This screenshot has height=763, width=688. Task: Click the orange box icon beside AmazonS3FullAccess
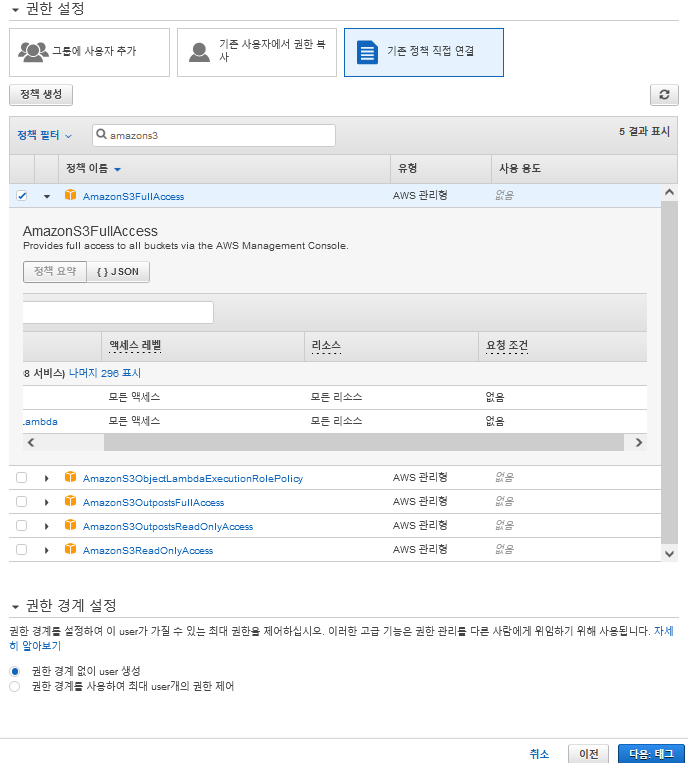point(71,195)
